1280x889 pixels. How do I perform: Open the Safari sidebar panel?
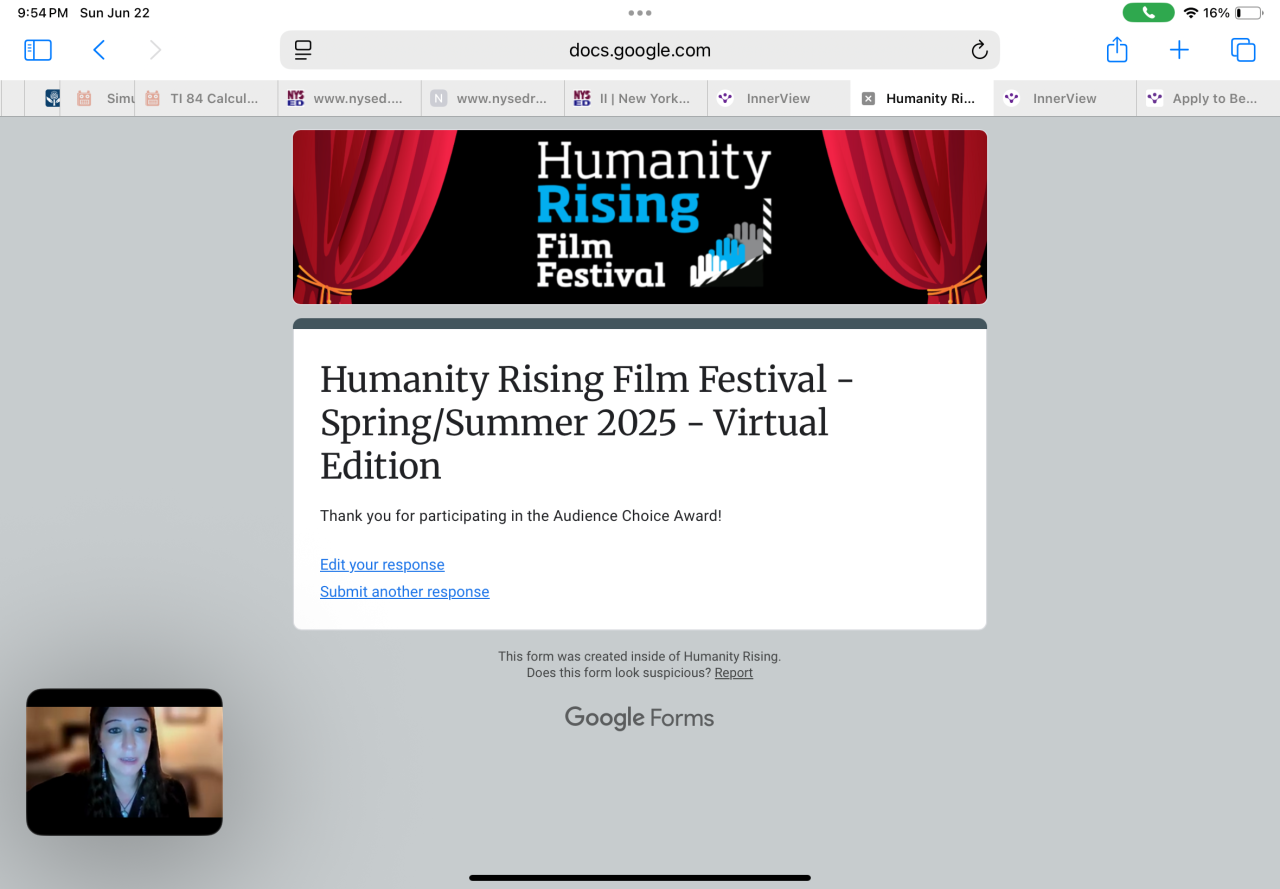tap(38, 50)
